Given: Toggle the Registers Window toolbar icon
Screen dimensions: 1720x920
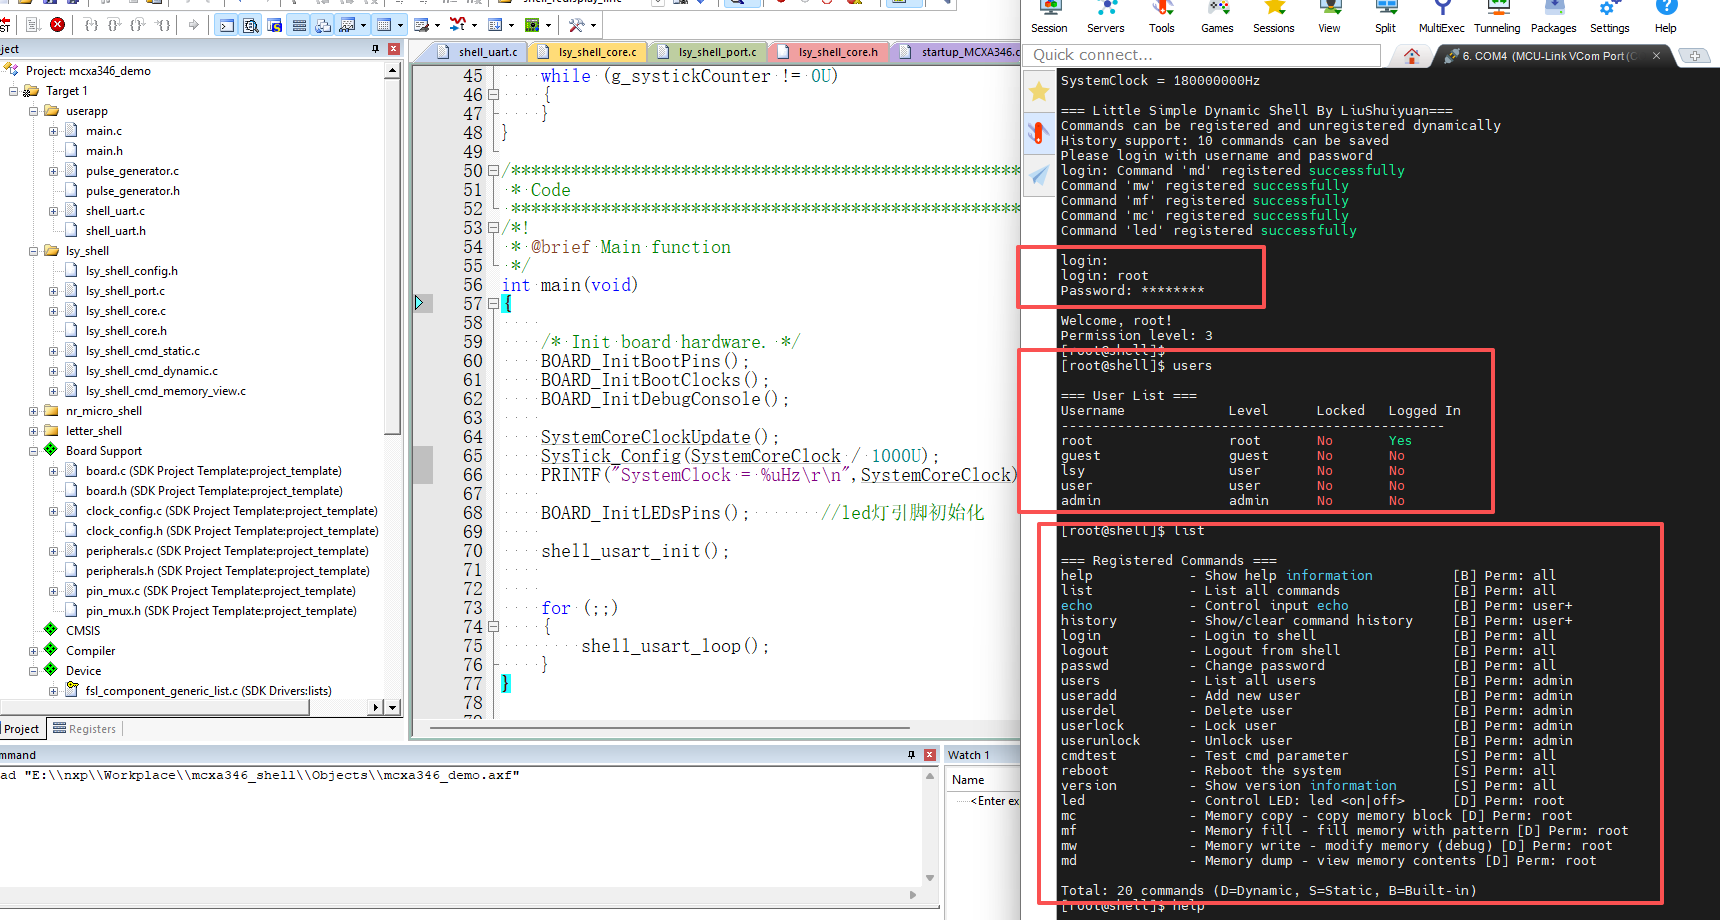Looking at the screenshot, I should pos(299,25).
